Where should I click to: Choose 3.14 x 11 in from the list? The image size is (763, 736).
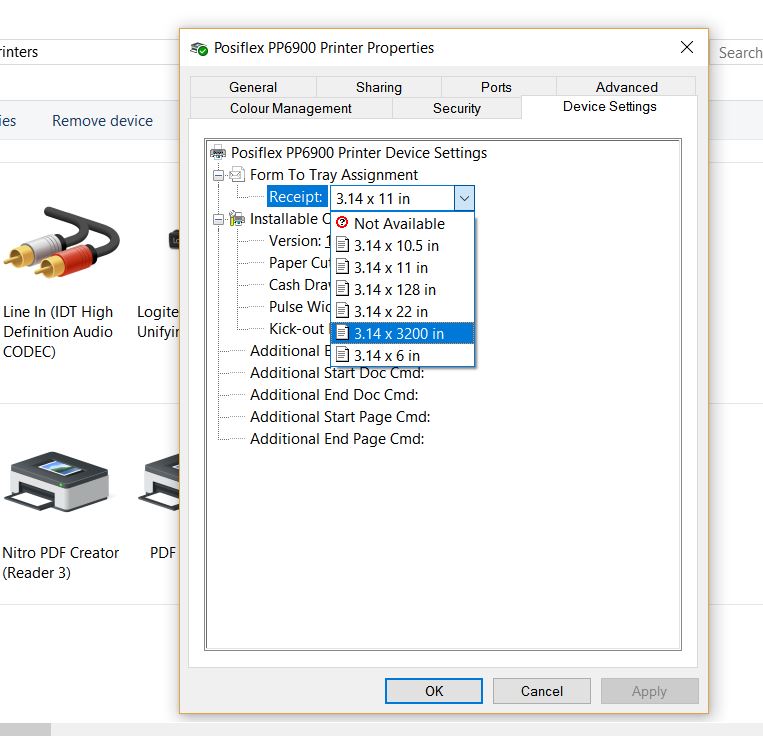coord(402,267)
